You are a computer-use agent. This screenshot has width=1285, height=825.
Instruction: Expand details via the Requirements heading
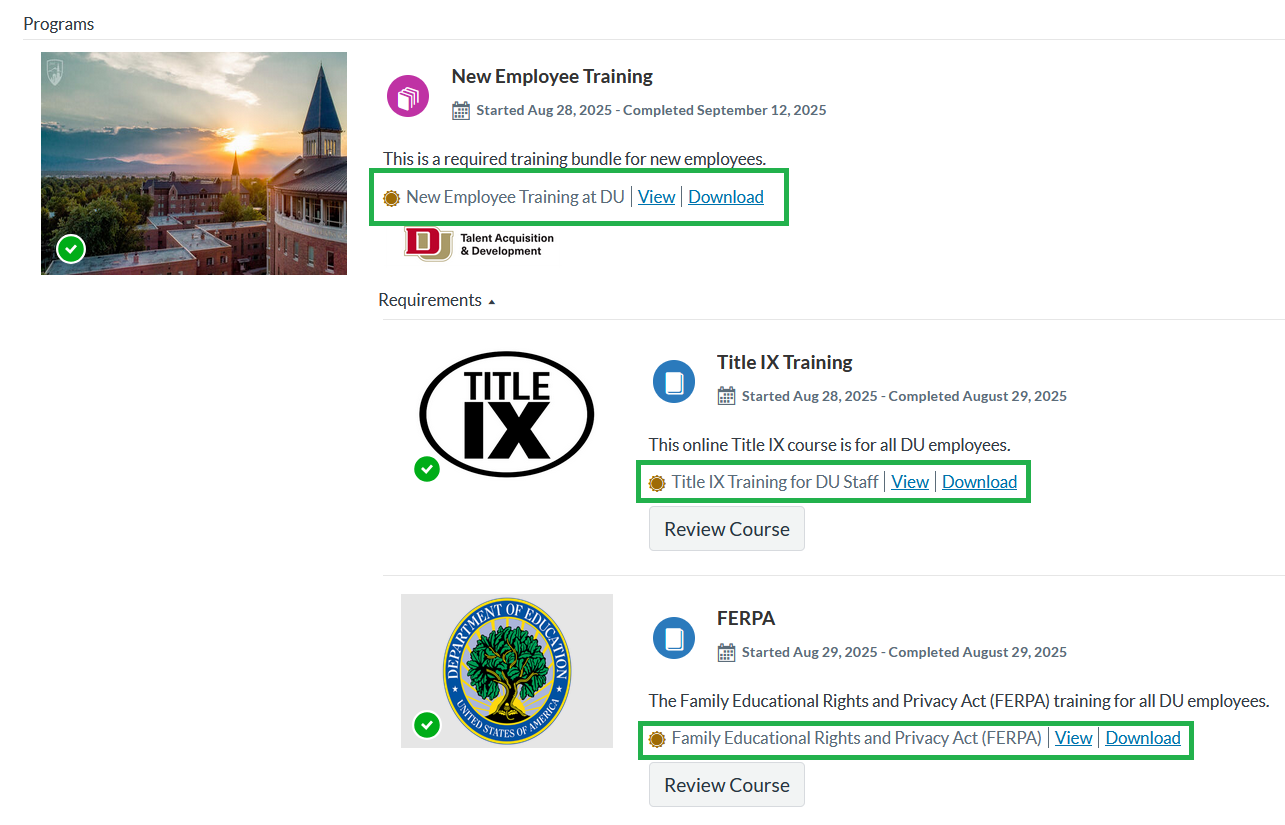429,299
